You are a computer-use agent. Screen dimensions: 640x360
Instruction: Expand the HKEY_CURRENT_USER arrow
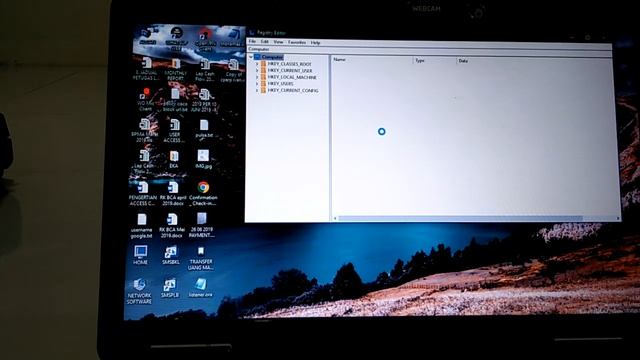pyautogui.click(x=257, y=70)
